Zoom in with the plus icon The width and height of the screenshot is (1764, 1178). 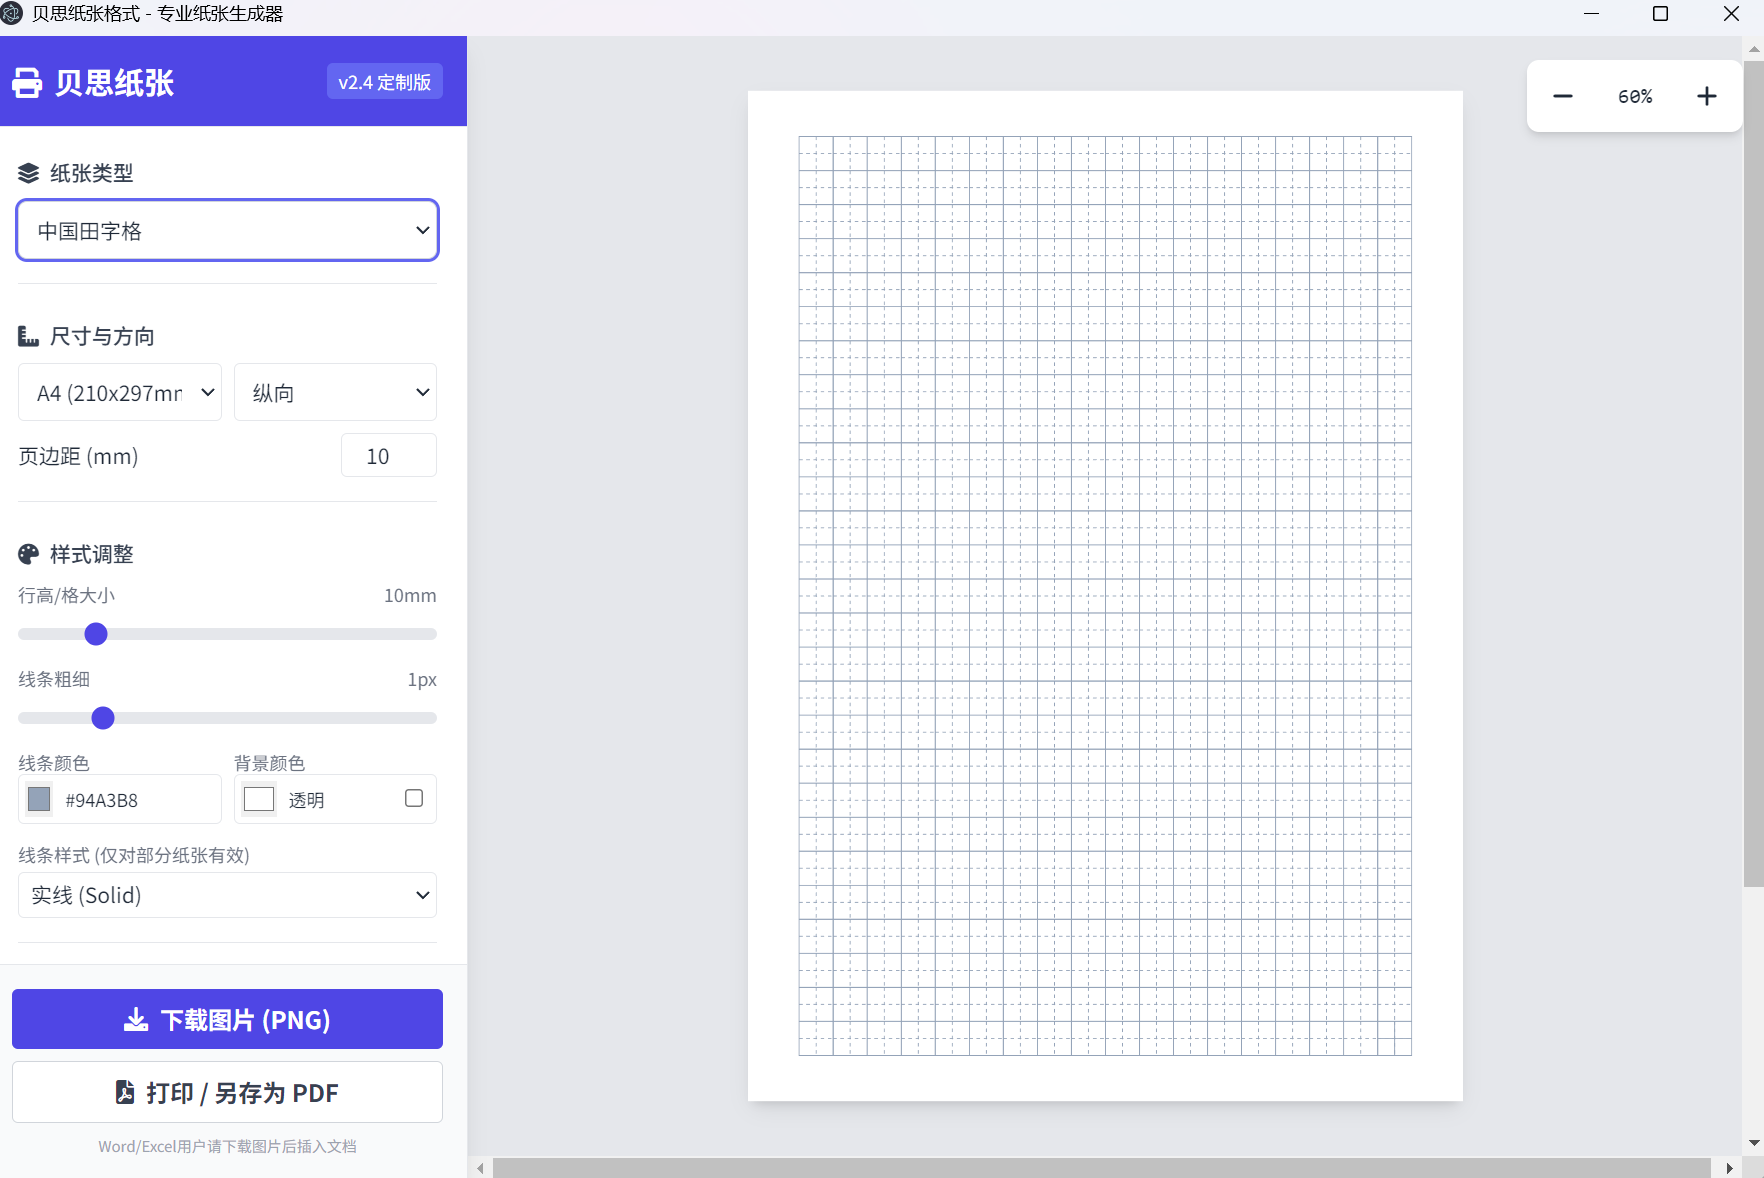click(1706, 96)
